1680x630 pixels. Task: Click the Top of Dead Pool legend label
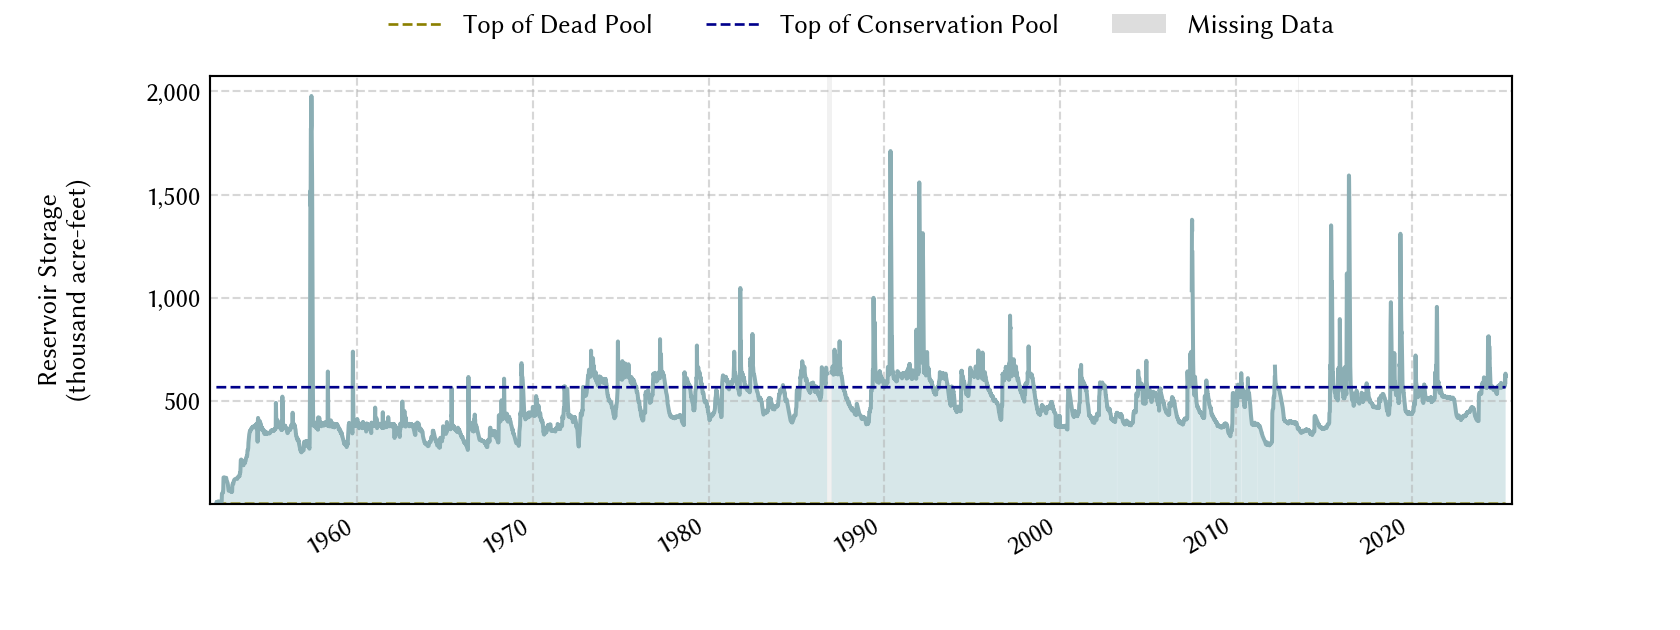click(x=557, y=25)
